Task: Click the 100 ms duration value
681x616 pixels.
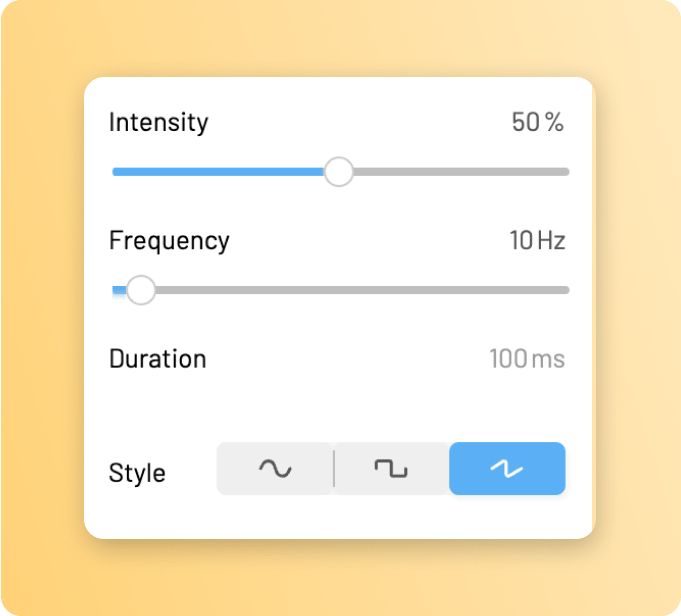Action: click(x=526, y=359)
